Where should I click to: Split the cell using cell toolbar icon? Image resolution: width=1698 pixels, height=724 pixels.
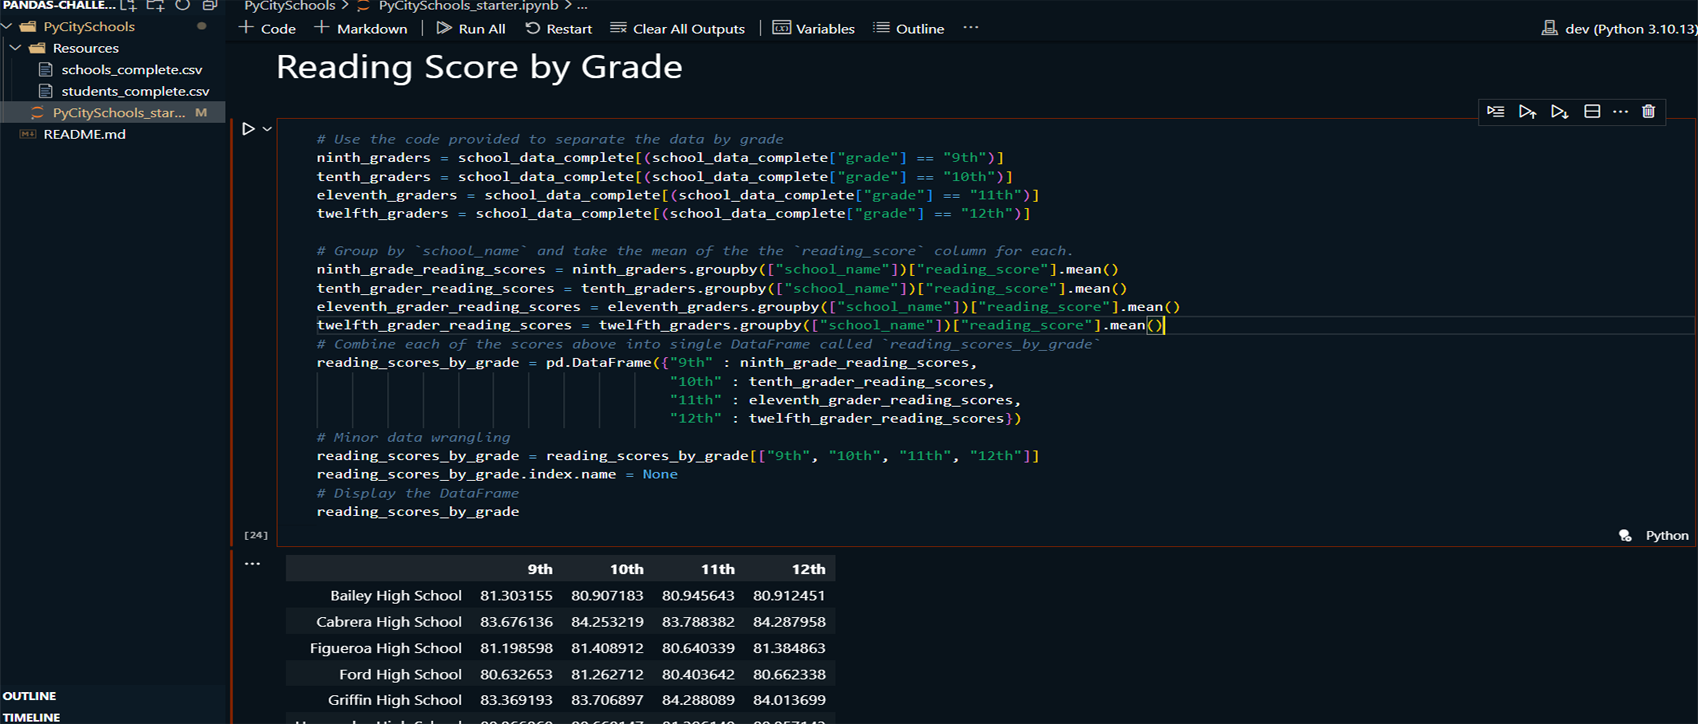(1592, 112)
